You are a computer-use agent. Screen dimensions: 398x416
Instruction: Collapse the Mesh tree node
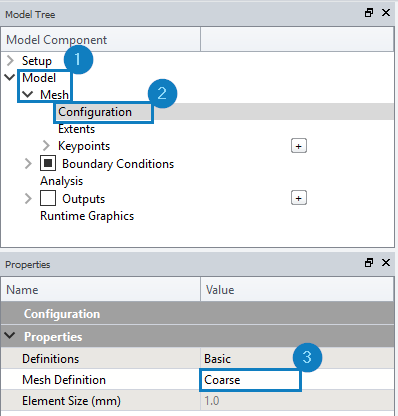(27, 95)
